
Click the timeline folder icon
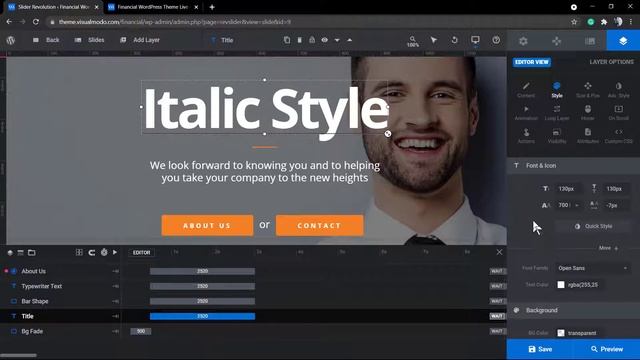pos(31,253)
